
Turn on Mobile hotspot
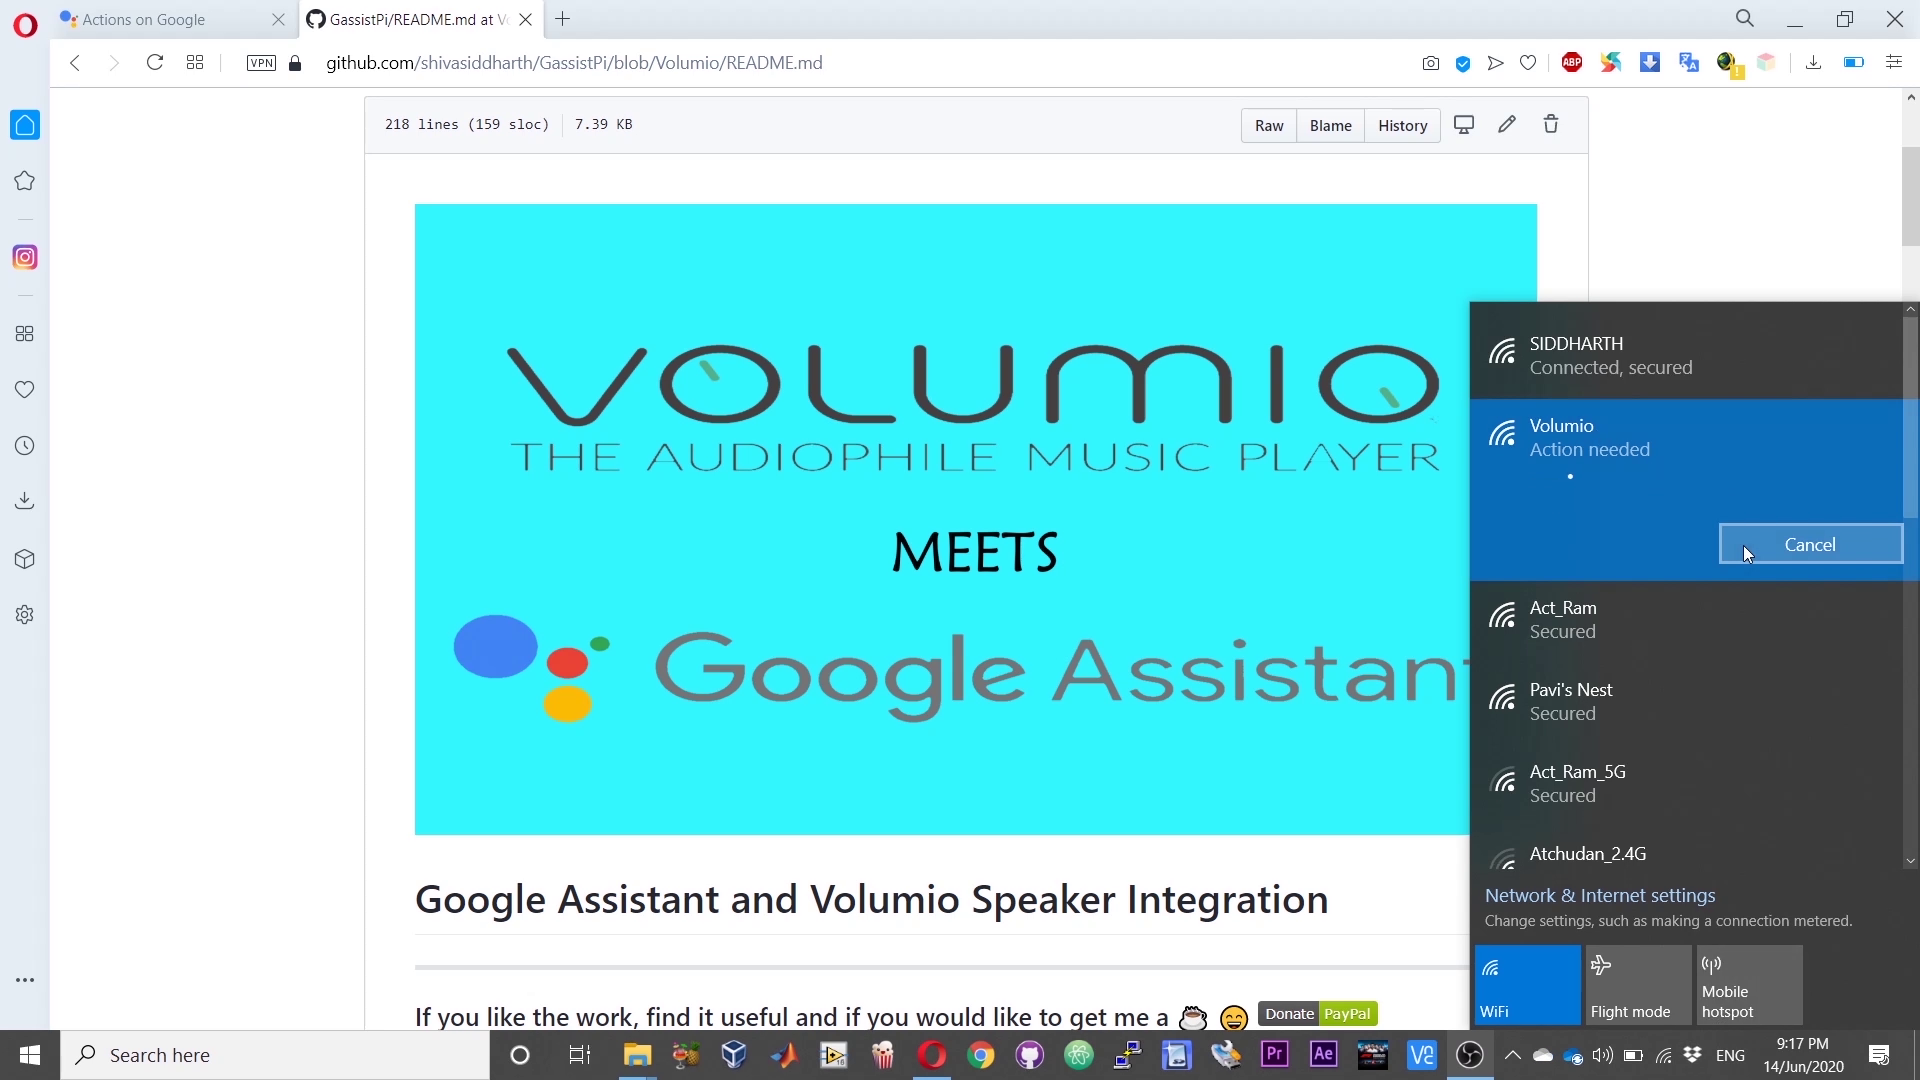pos(1748,985)
